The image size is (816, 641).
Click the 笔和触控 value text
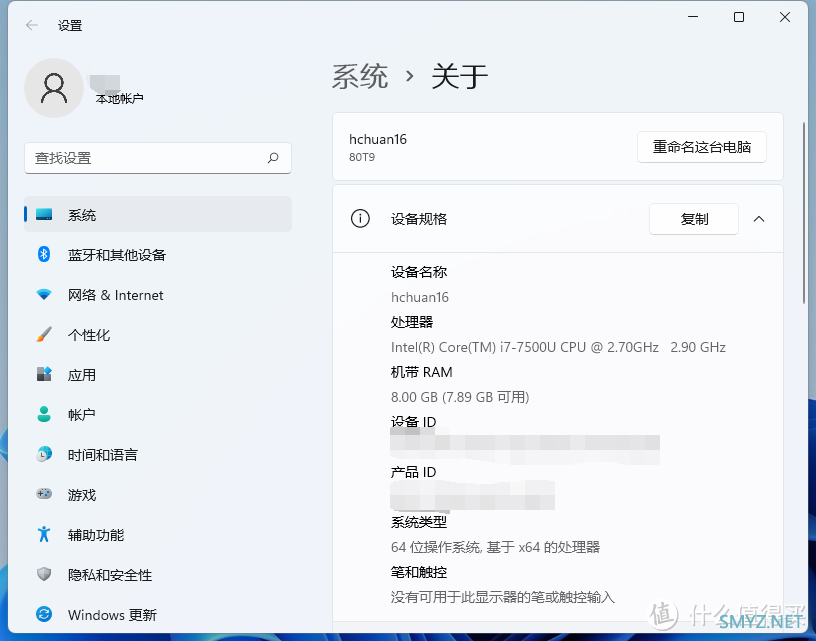click(503, 597)
